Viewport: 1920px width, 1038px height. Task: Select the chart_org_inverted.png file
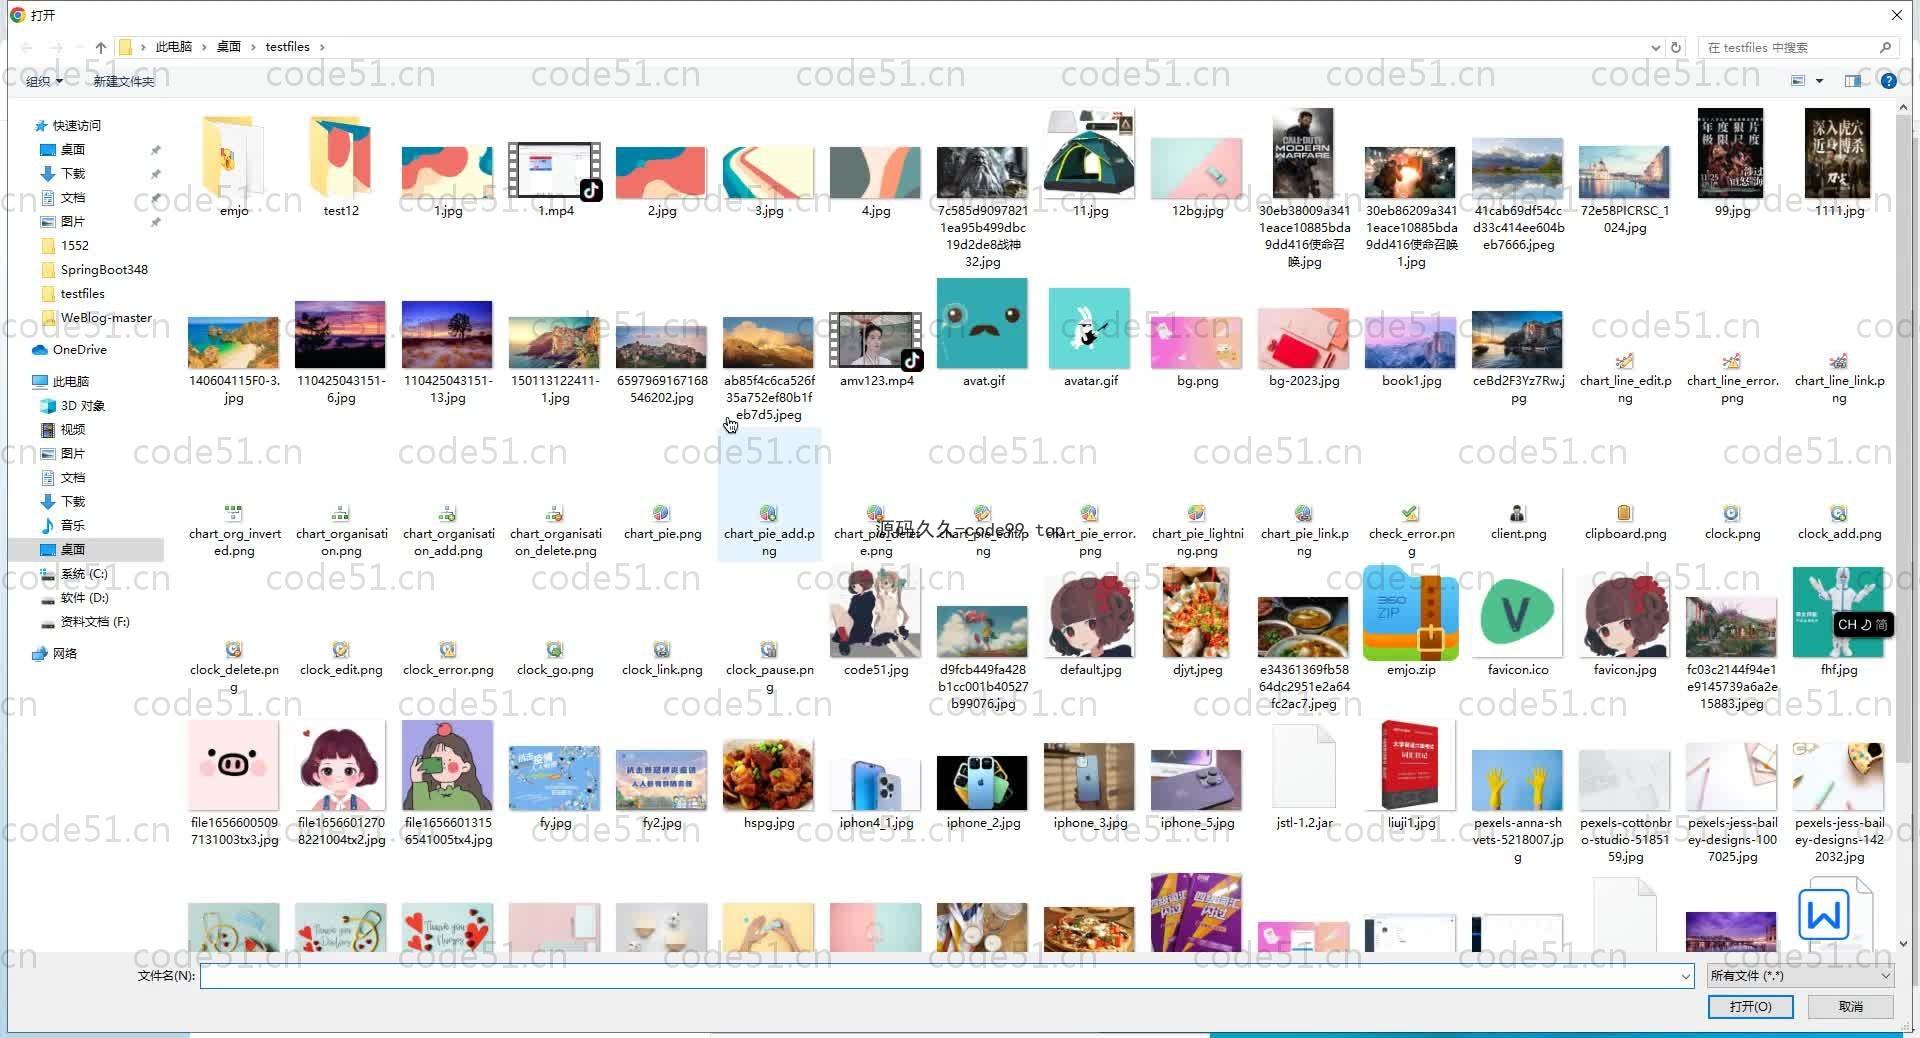233,514
